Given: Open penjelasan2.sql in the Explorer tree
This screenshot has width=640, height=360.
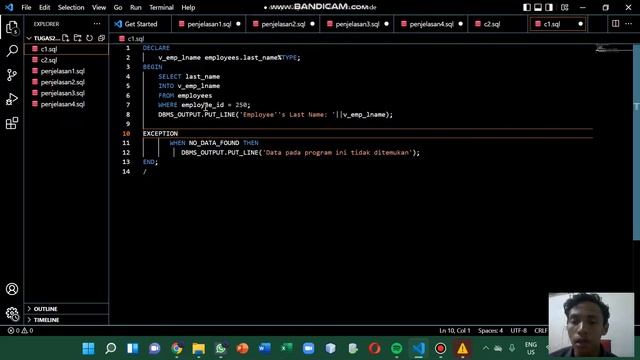Looking at the screenshot, I should [67, 82].
